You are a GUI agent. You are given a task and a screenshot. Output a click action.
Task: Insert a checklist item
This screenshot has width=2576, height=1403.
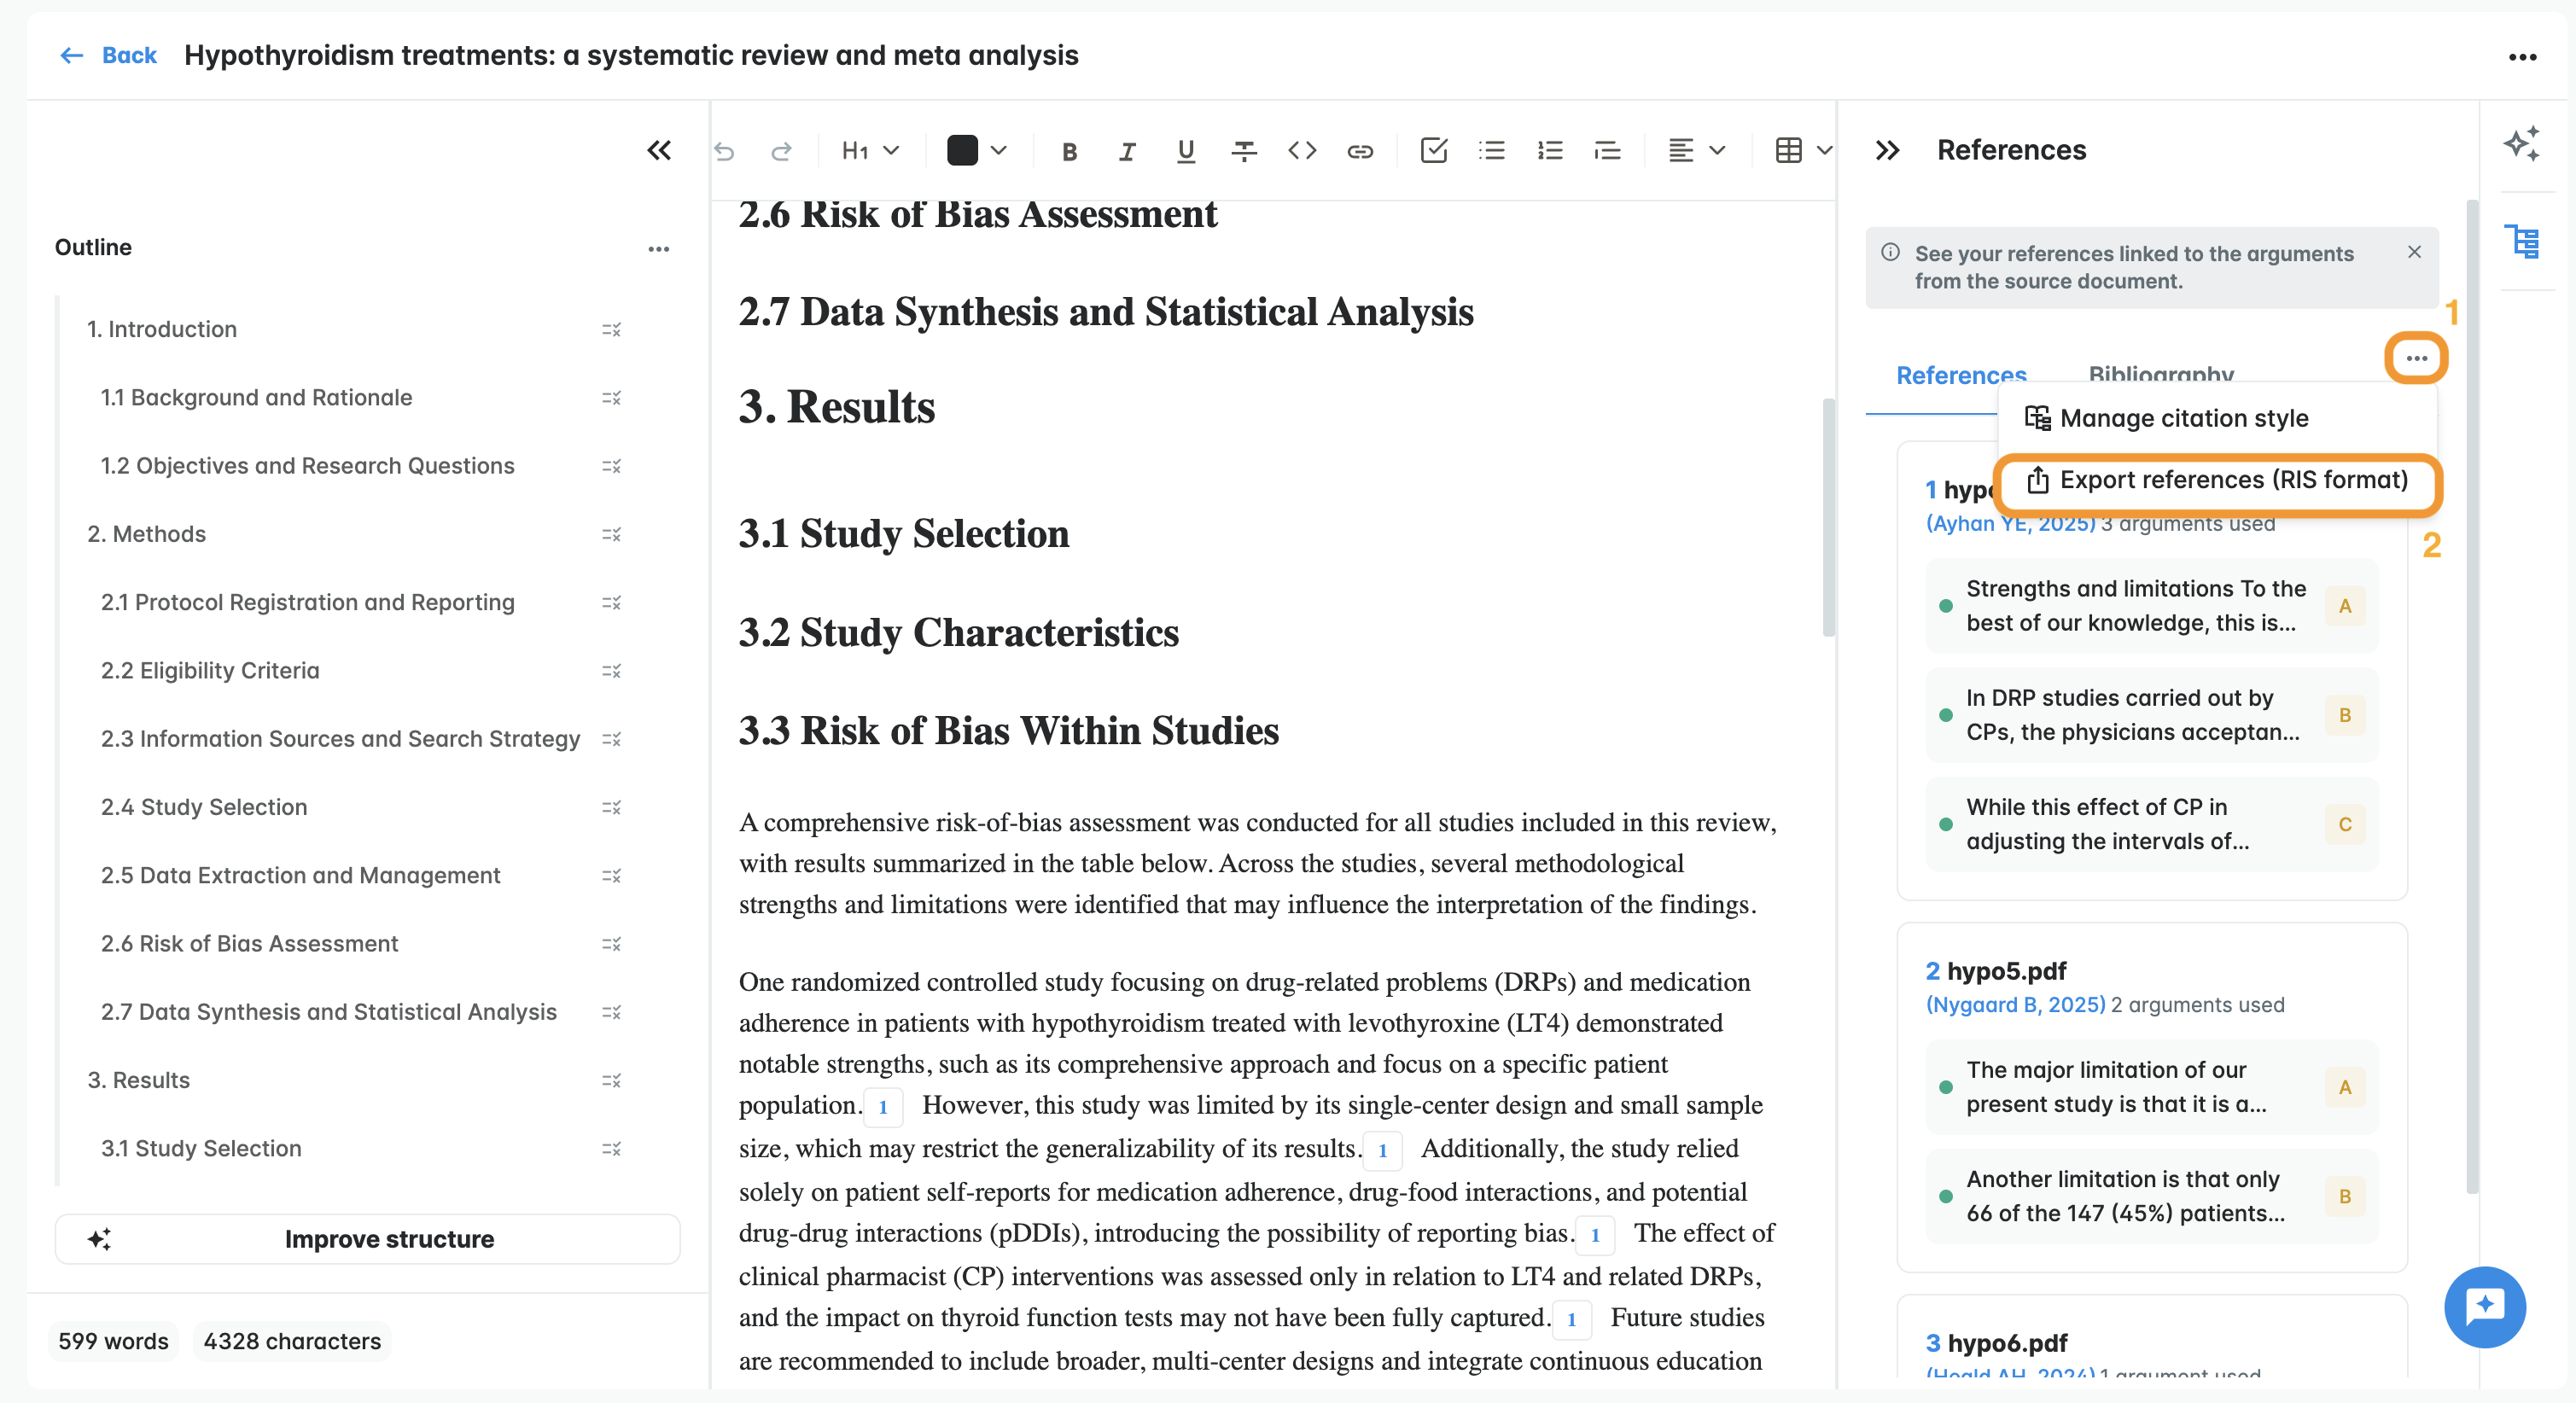[x=1434, y=151]
